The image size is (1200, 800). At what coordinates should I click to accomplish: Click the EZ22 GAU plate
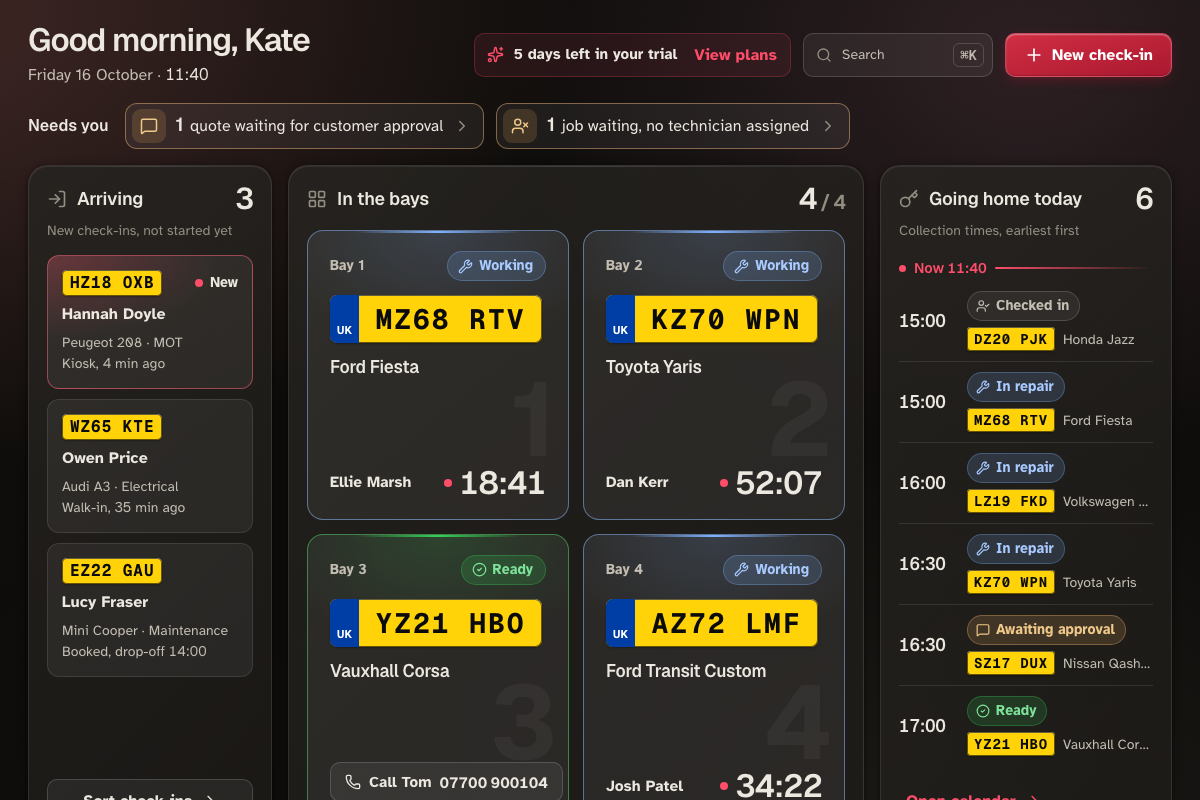112,571
